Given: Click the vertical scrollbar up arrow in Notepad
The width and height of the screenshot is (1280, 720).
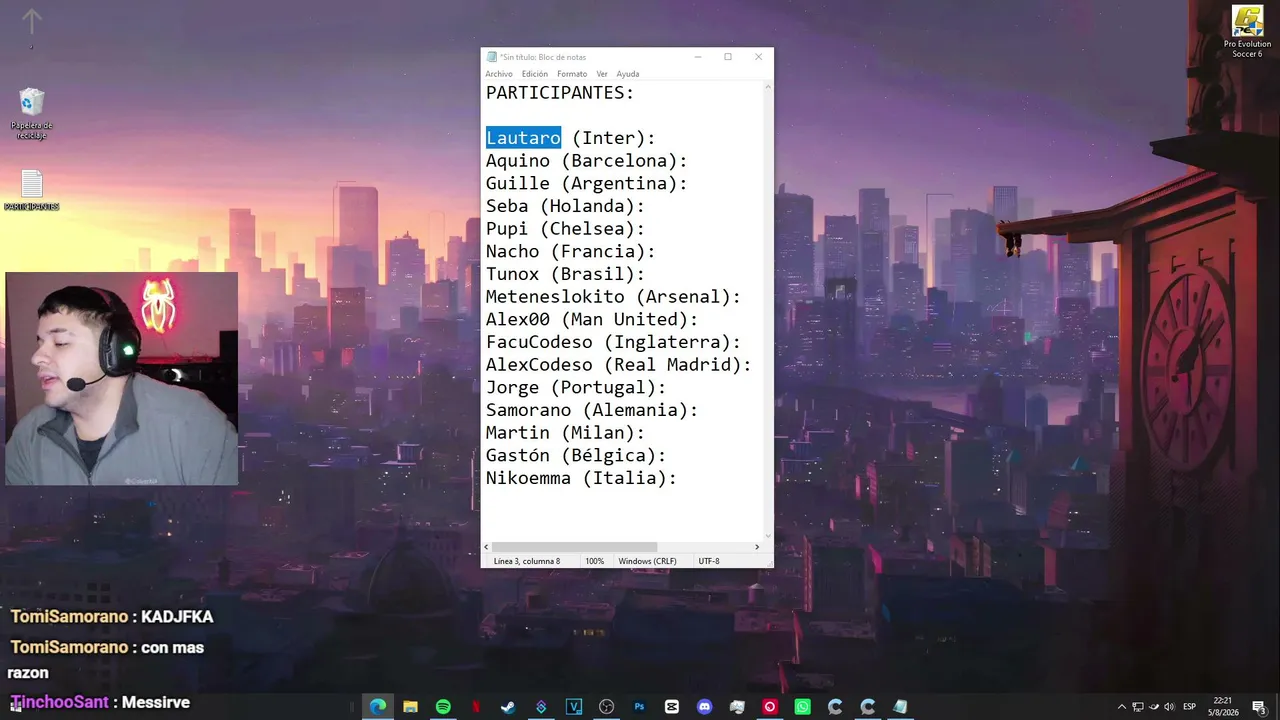Looking at the screenshot, I should 768,87.
